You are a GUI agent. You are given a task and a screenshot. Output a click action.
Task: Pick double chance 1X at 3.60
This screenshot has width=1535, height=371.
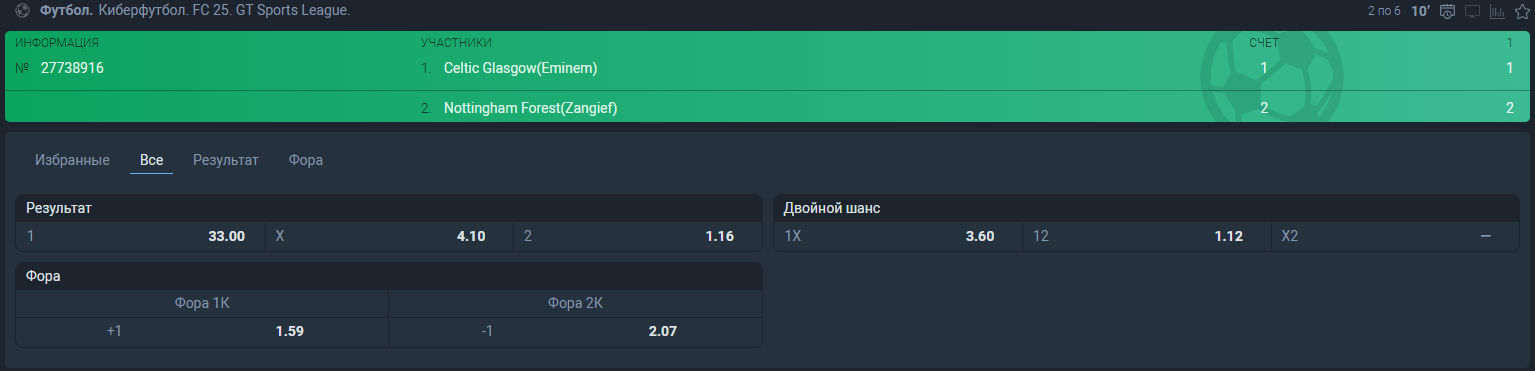[x=898, y=236]
